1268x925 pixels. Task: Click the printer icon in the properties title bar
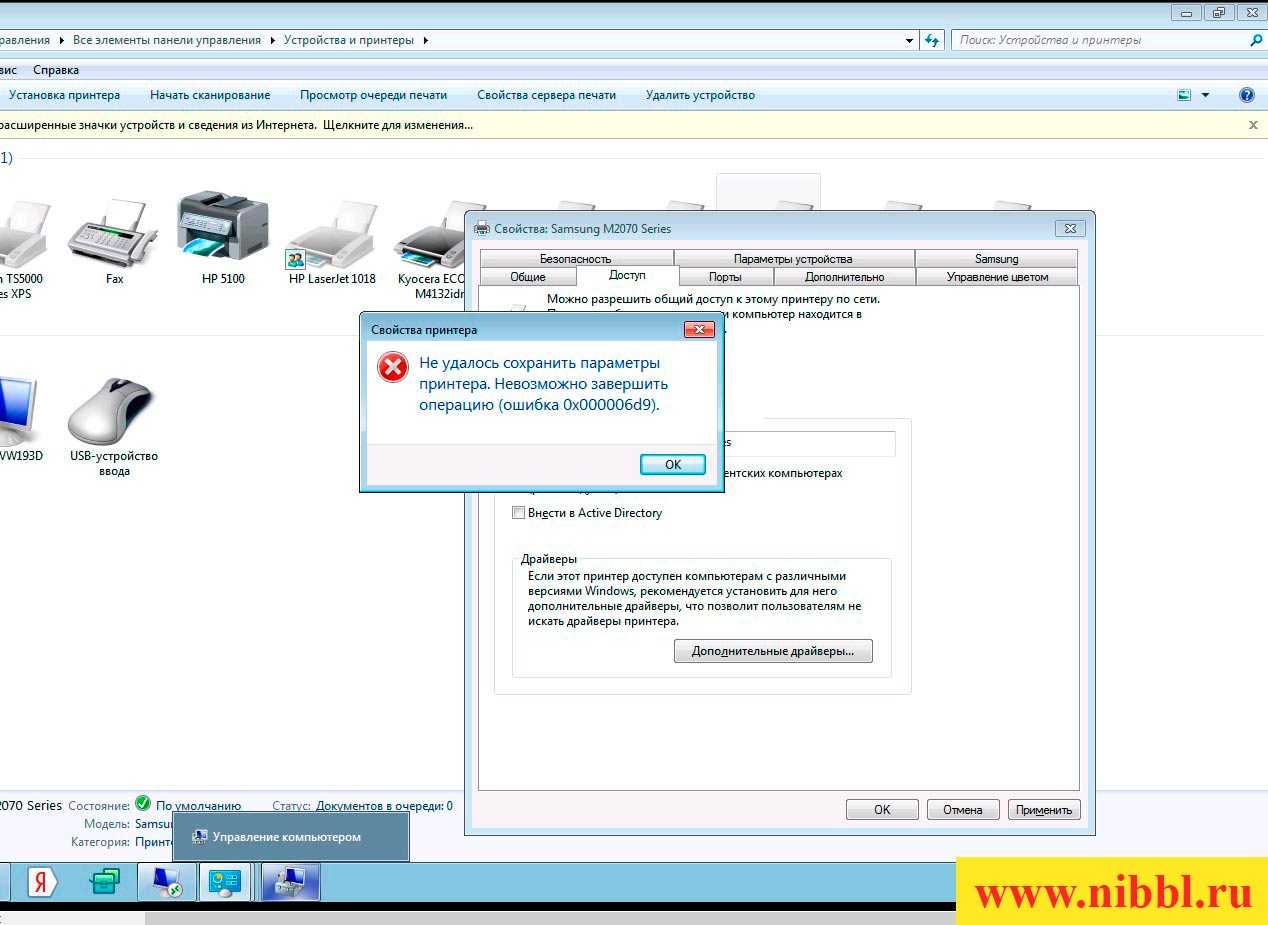(481, 228)
